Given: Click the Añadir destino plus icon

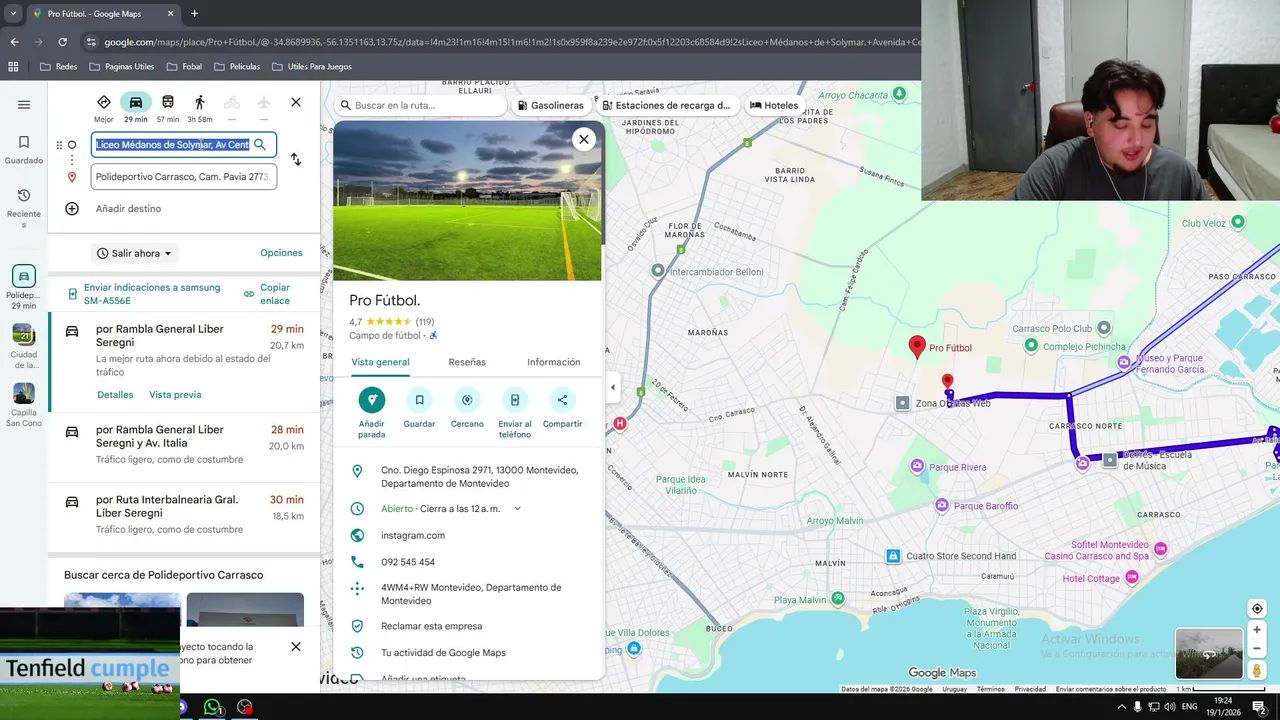Looking at the screenshot, I should pyautogui.click(x=72, y=209).
